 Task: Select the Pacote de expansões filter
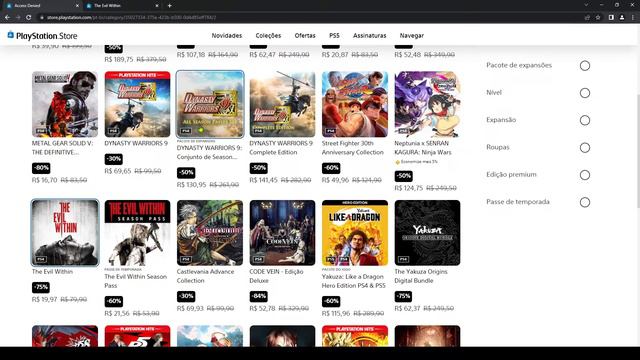[x=584, y=66]
